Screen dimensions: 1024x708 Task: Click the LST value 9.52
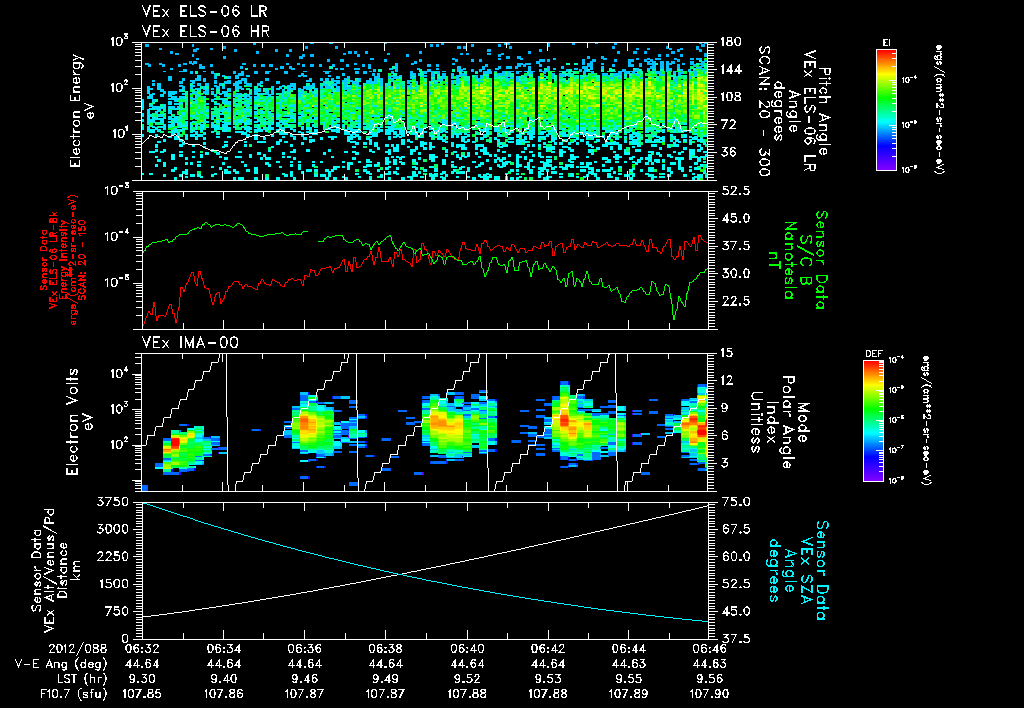tap(466, 679)
